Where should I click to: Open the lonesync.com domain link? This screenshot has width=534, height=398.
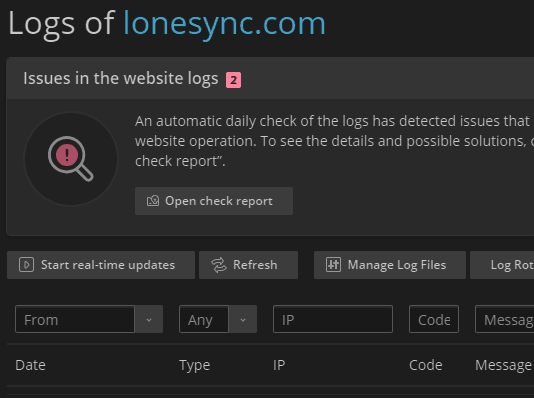(x=224, y=24)
